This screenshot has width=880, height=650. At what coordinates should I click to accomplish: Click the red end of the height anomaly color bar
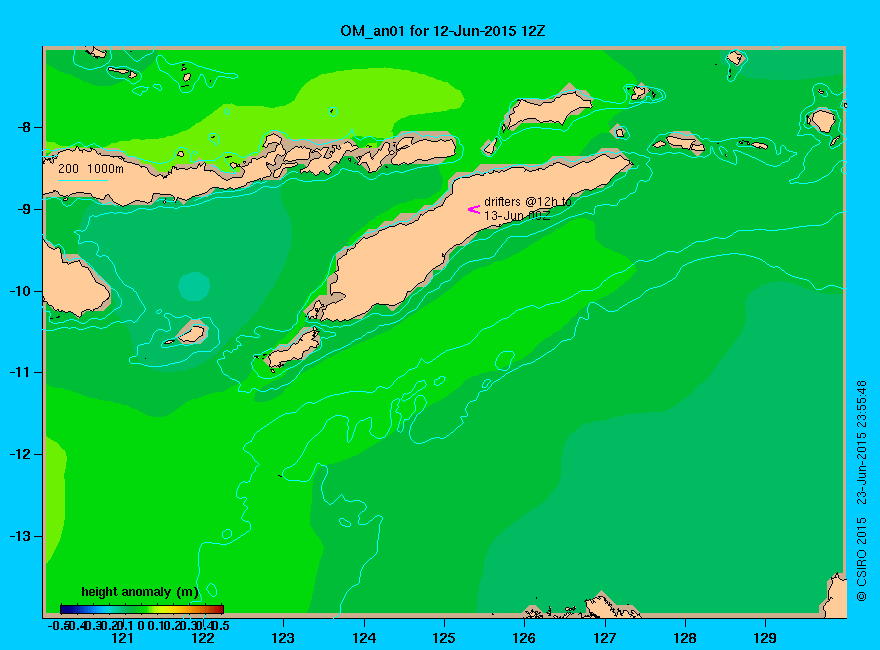point(219,609)
